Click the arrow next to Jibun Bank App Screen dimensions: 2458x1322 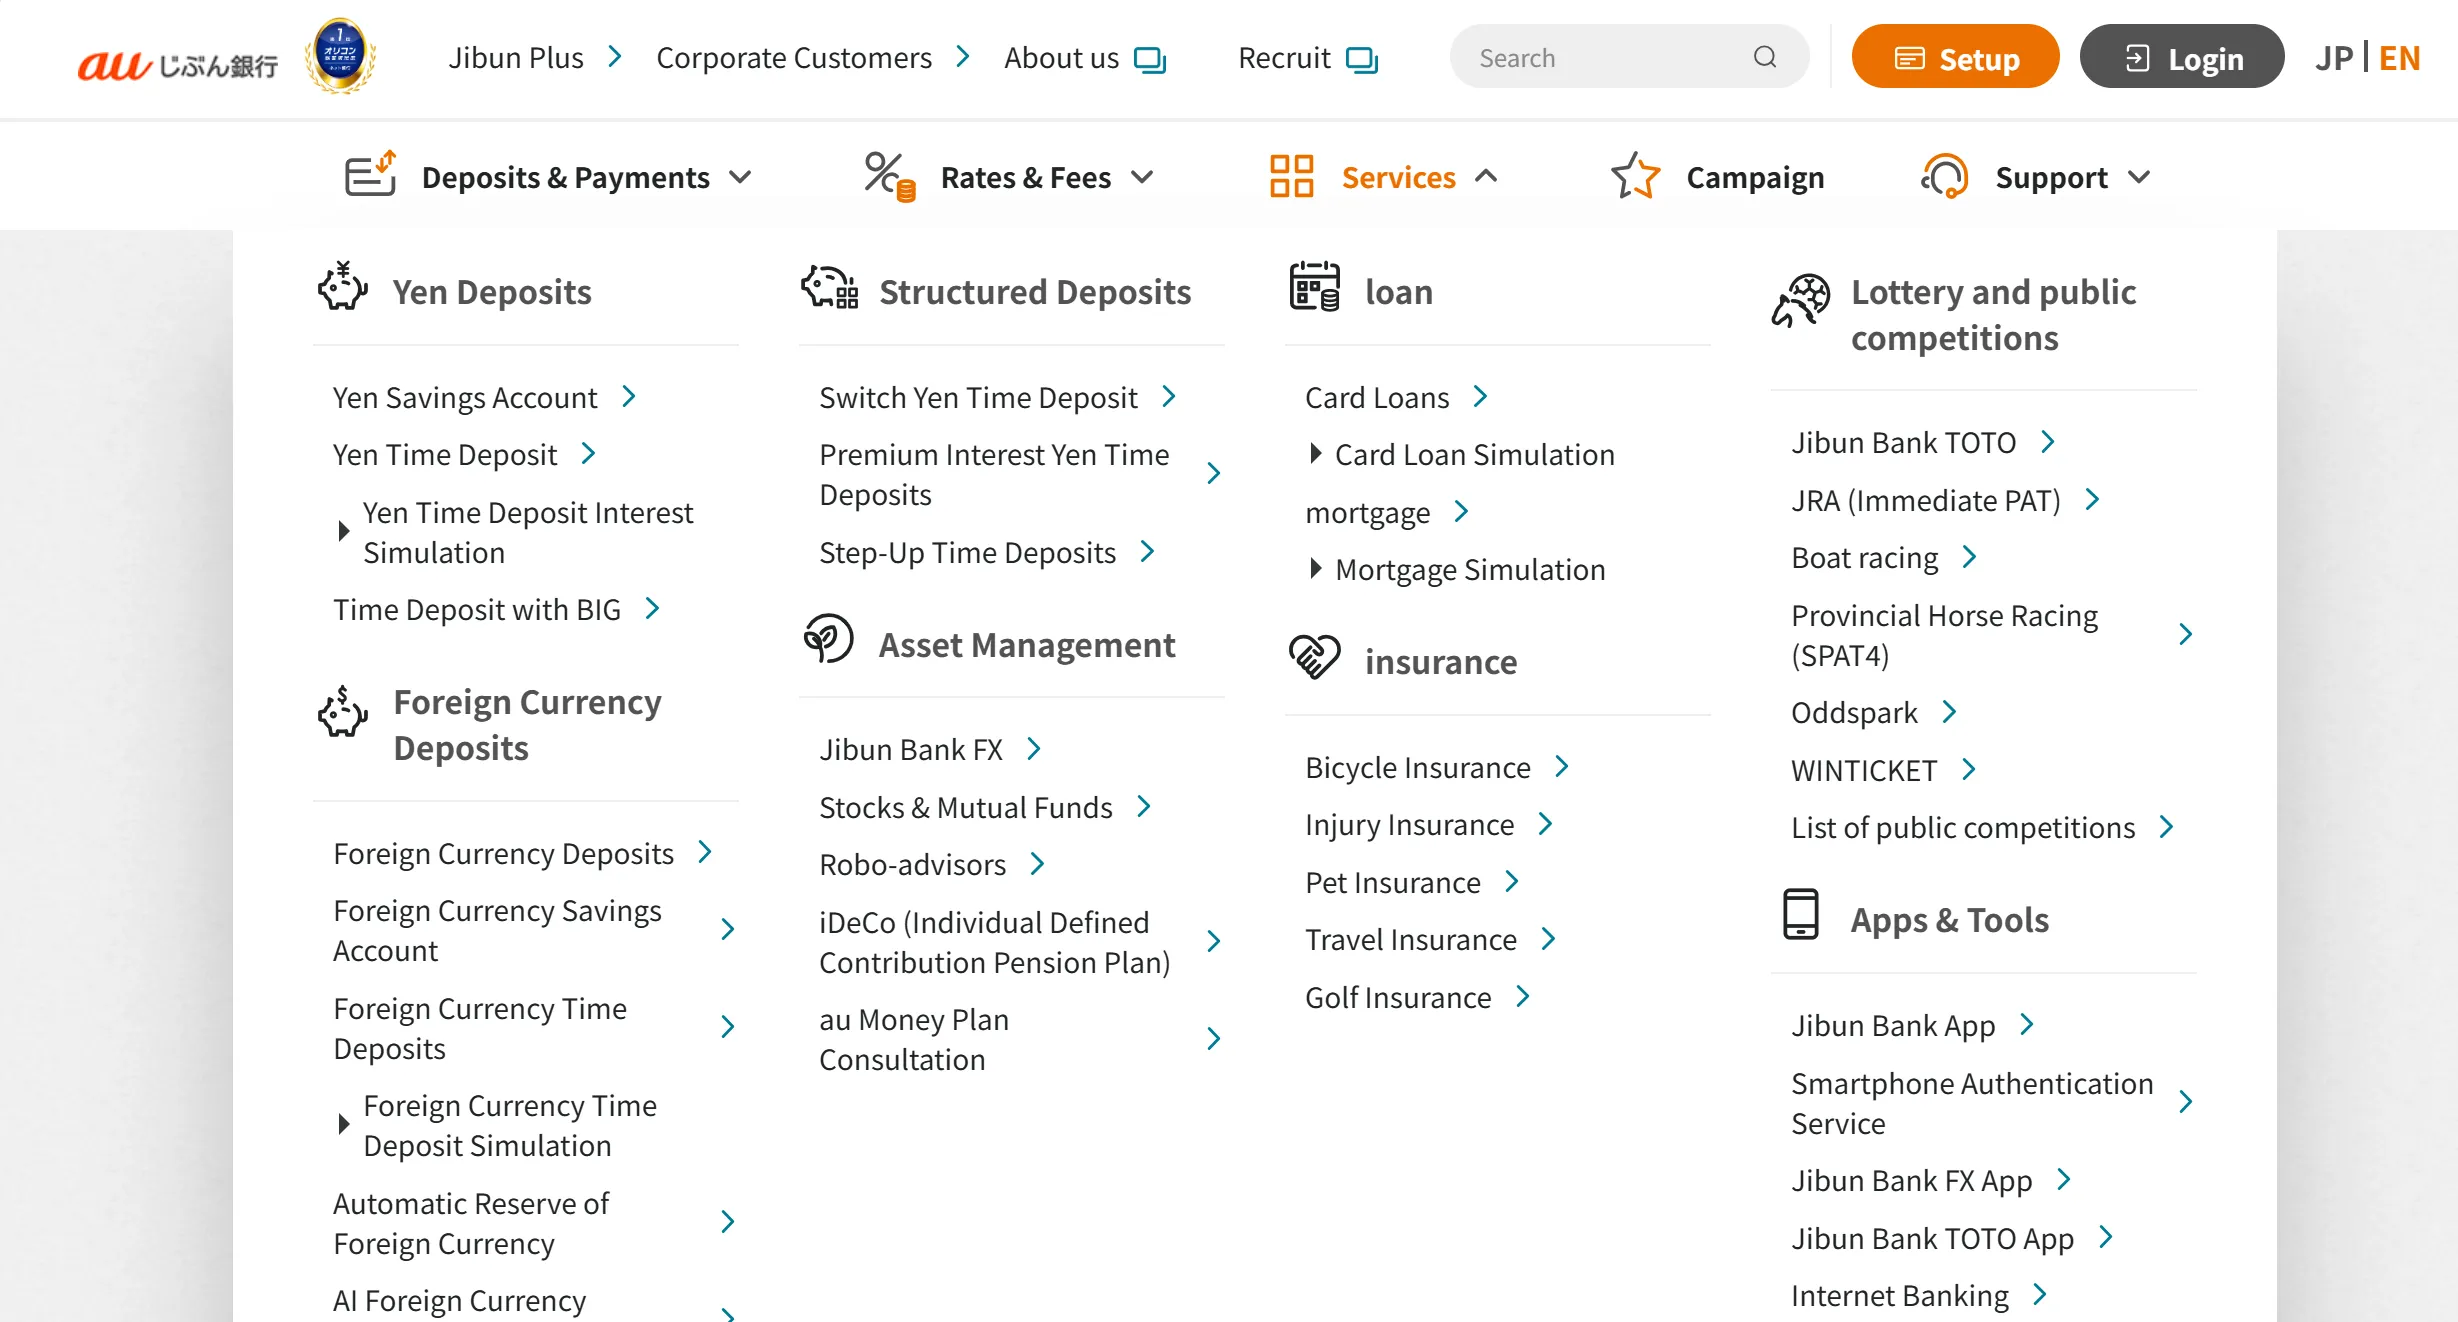(x=2027, y=1025)
